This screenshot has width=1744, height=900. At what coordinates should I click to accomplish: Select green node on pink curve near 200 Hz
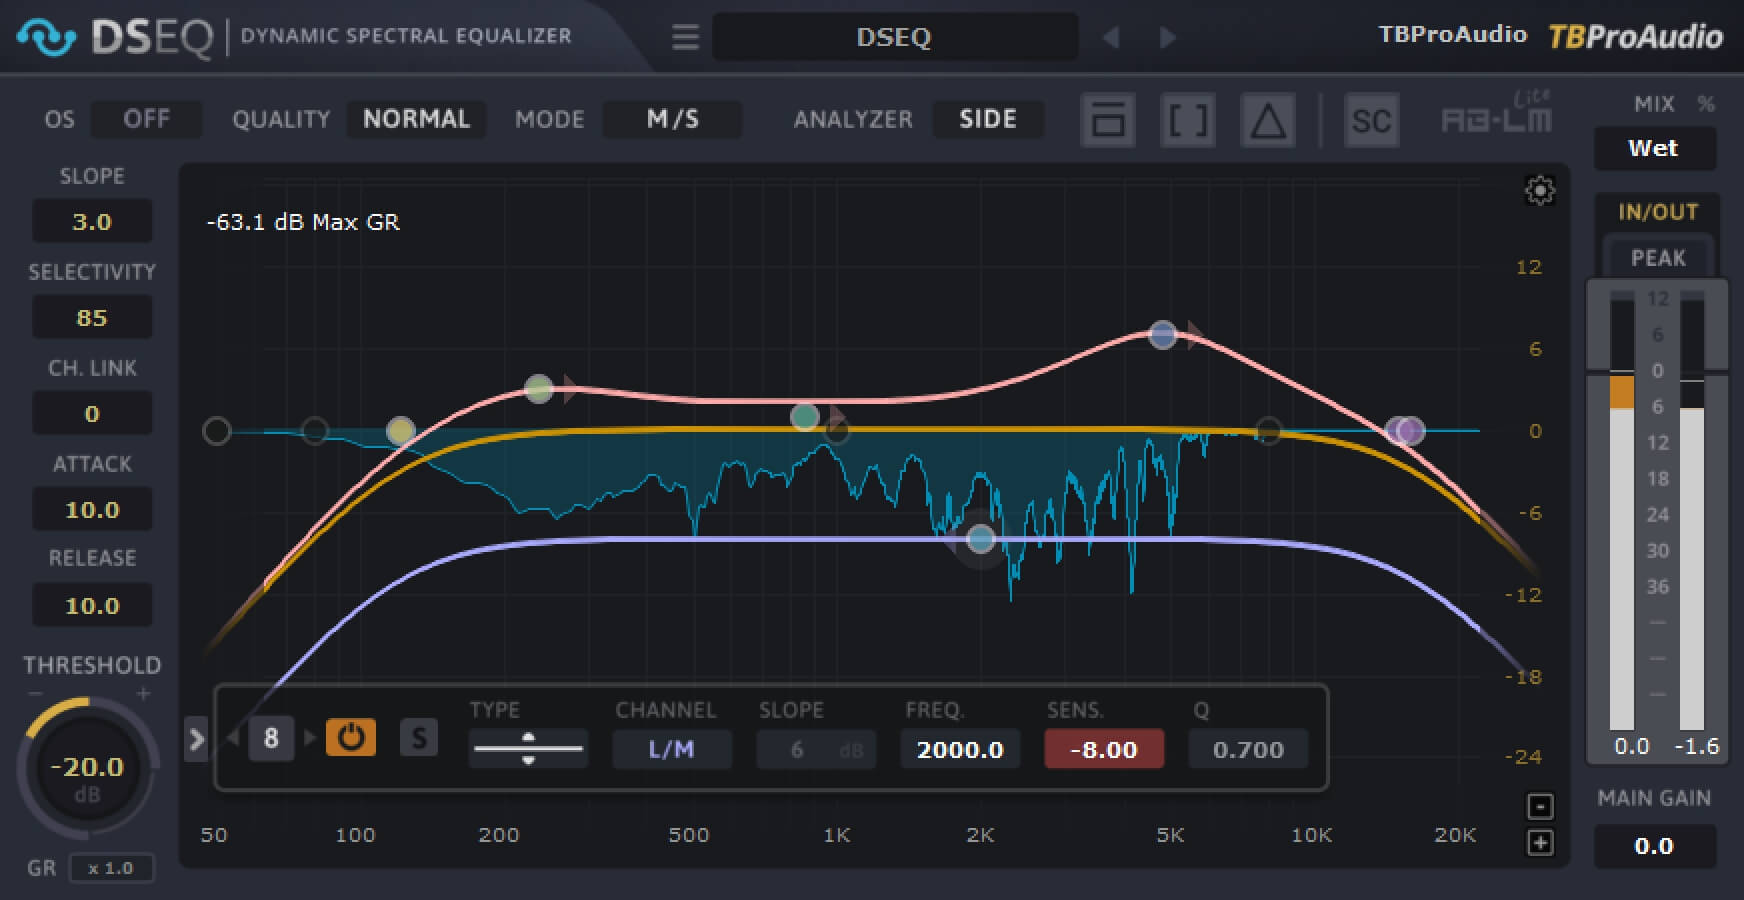[x=539, y=389]
